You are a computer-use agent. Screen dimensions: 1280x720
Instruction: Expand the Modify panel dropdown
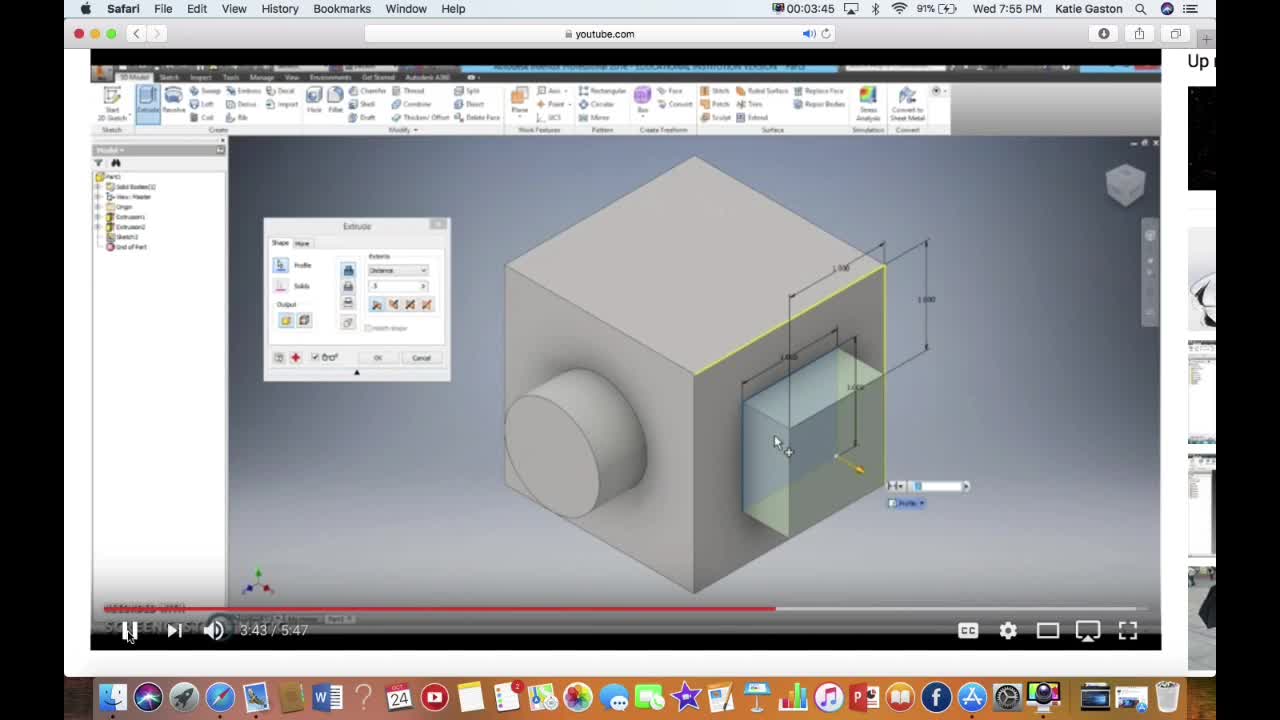click(402, 130)
